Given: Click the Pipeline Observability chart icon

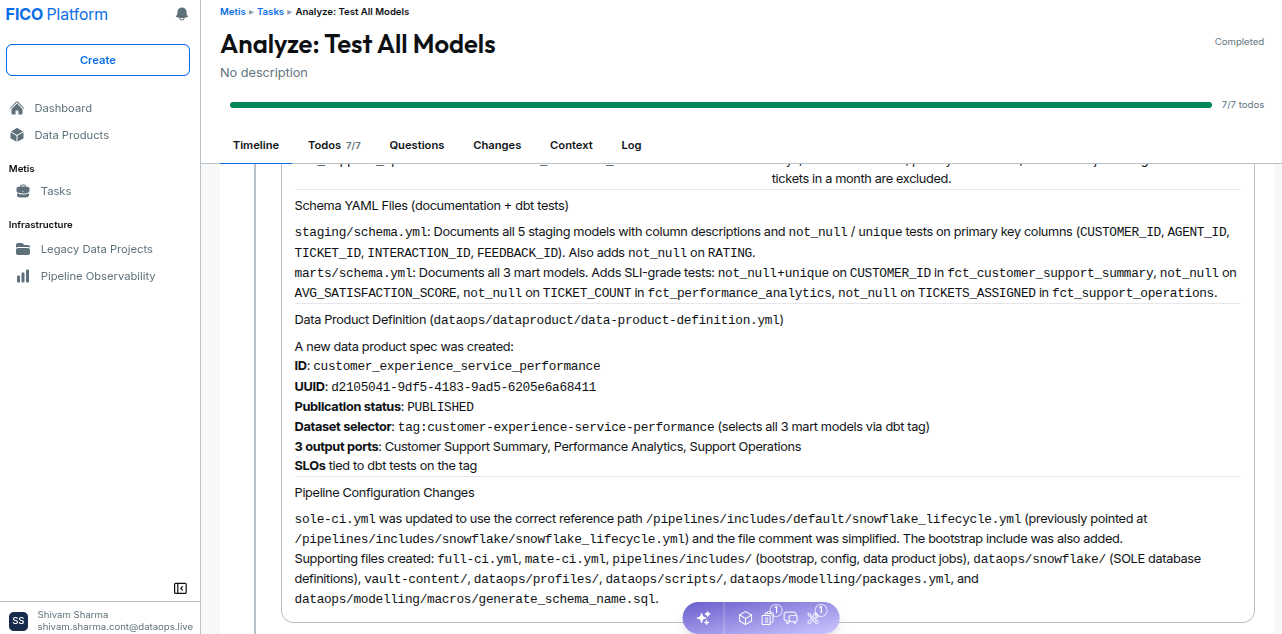Looking at the screenshot, I should 22,276.
